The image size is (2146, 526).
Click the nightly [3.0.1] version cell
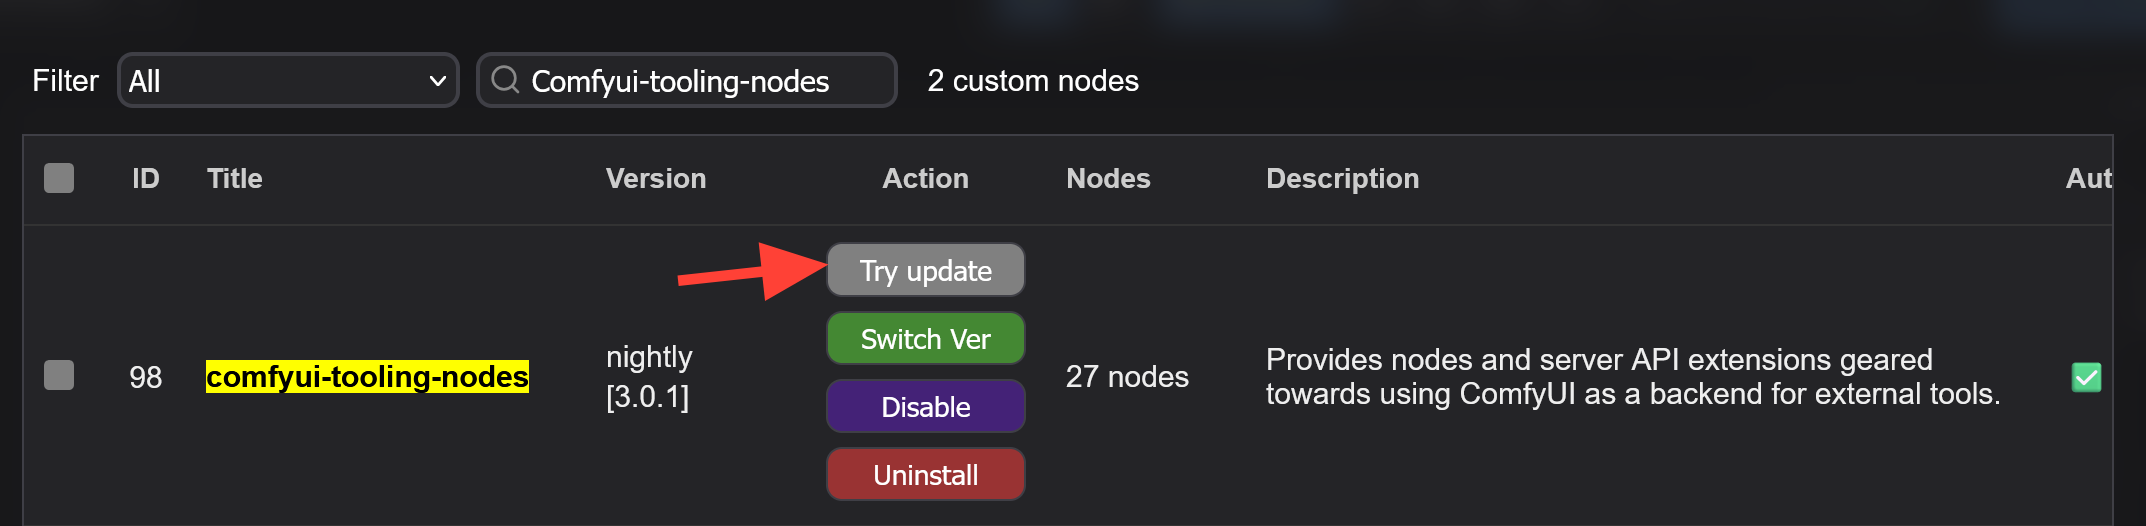coord(649,377)
